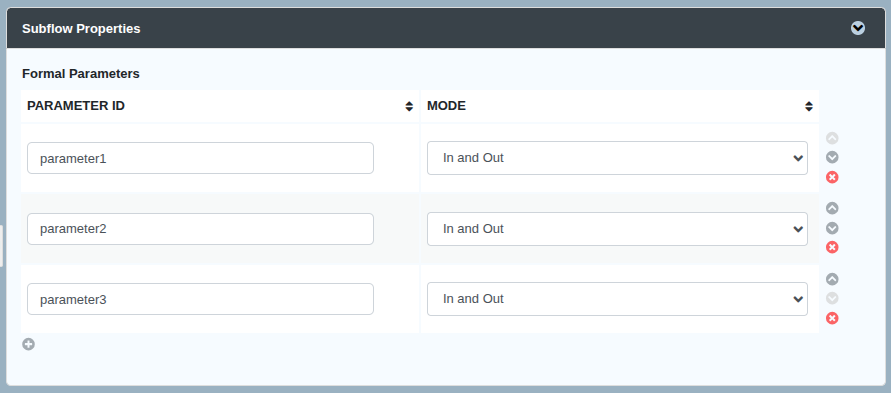Viewport: 892px width, 393px height.
Task: Open the Mode dropdown for parameter1
Action: coord(617,158)
